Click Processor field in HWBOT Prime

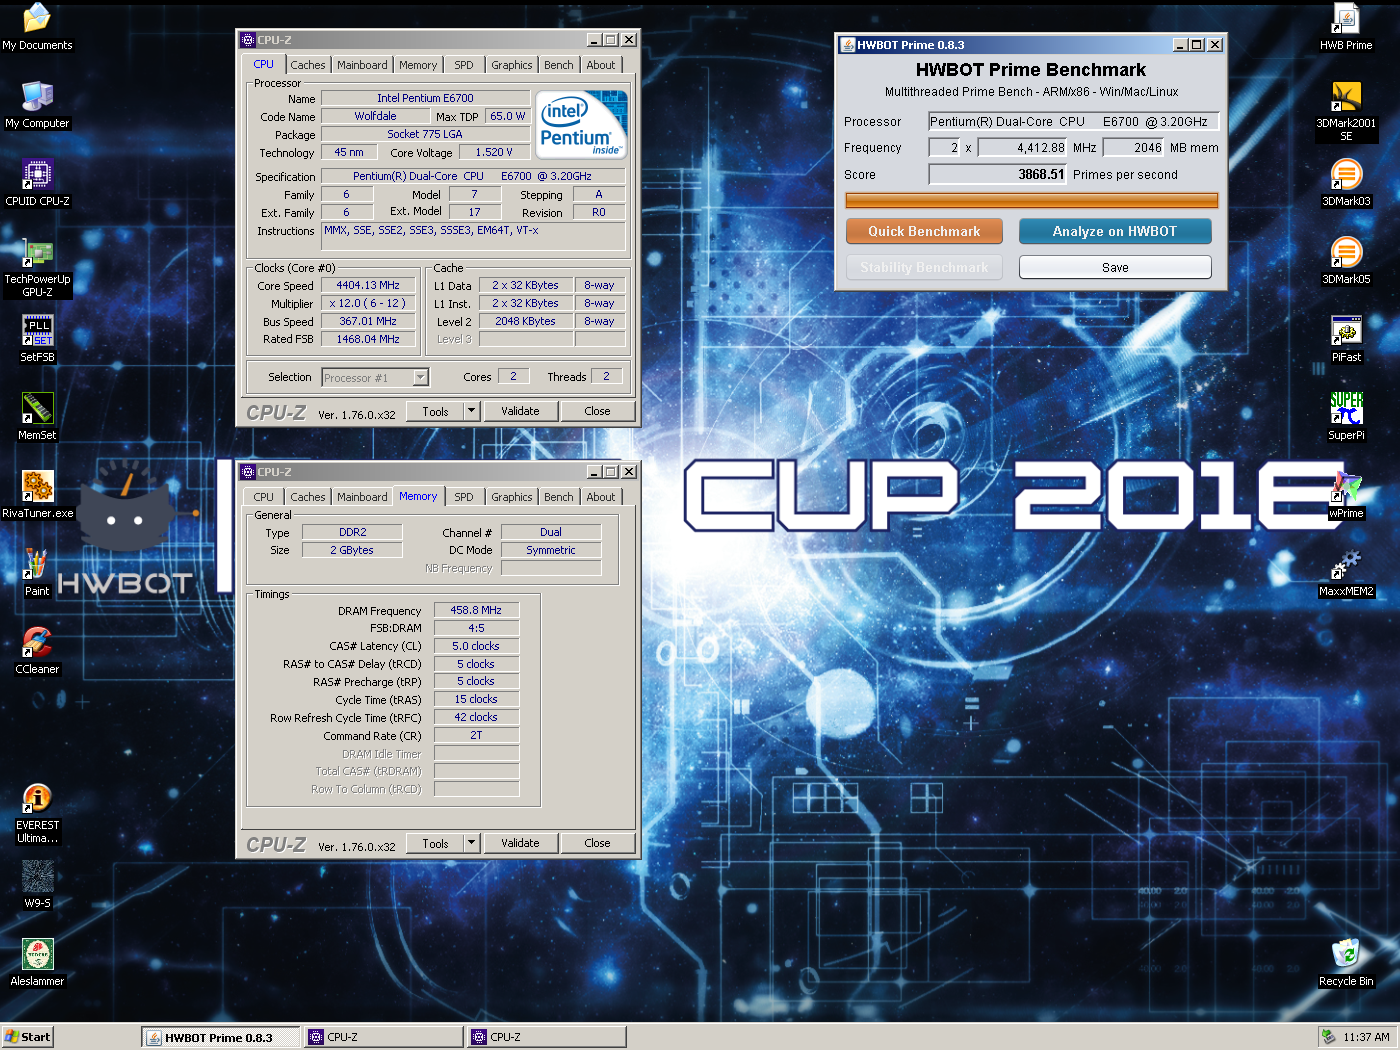click(1073, 121)
